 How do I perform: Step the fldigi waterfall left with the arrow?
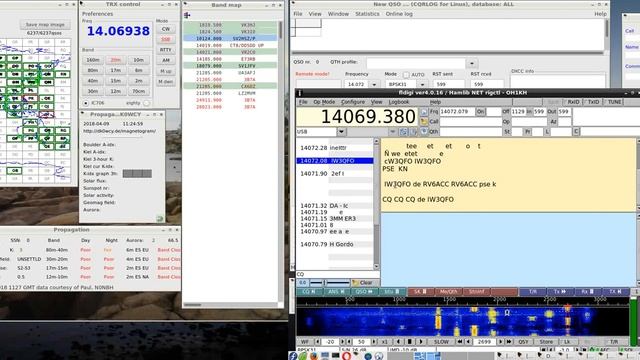(399, 342)
